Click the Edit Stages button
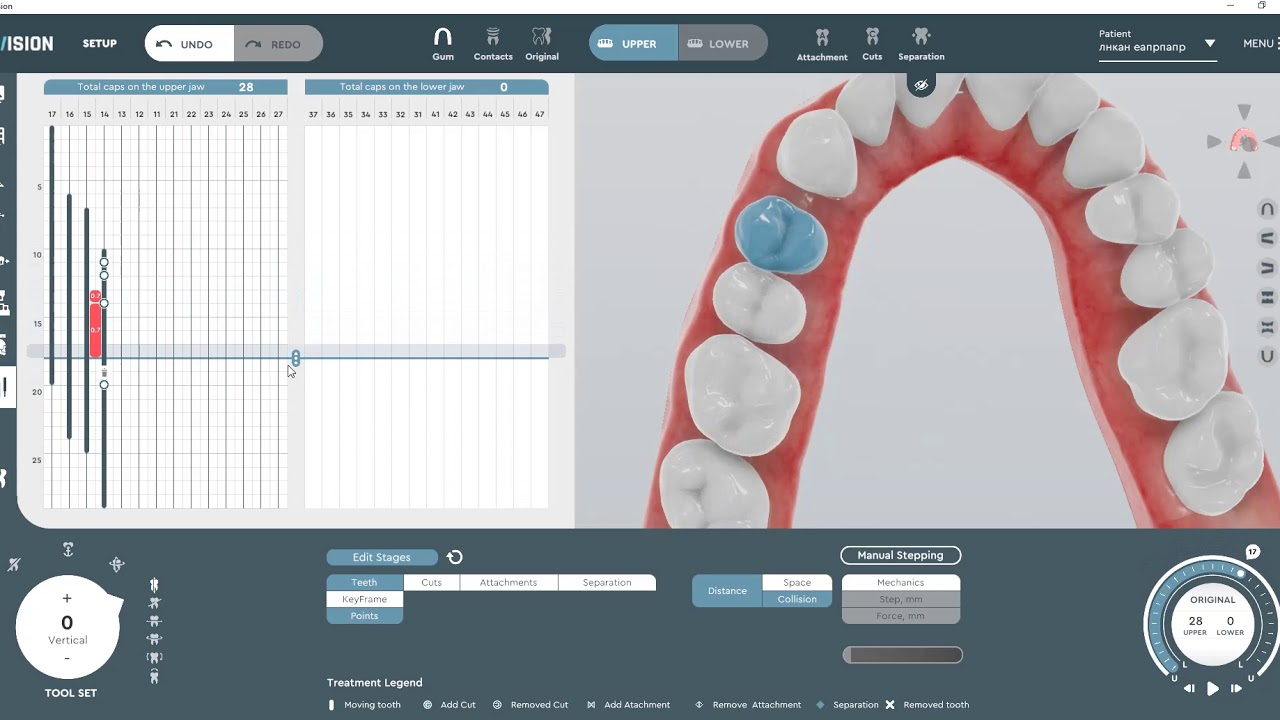Viewport: 1280px width, 720px height. tap(382, 557)
